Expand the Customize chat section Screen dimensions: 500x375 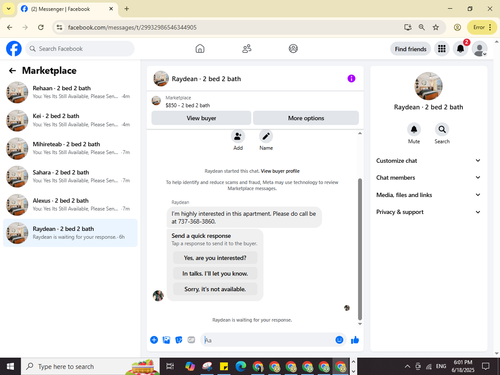(428, 161)
